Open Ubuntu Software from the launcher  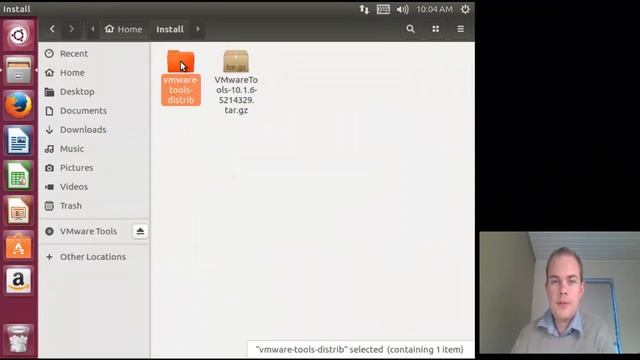click(18, 246)
